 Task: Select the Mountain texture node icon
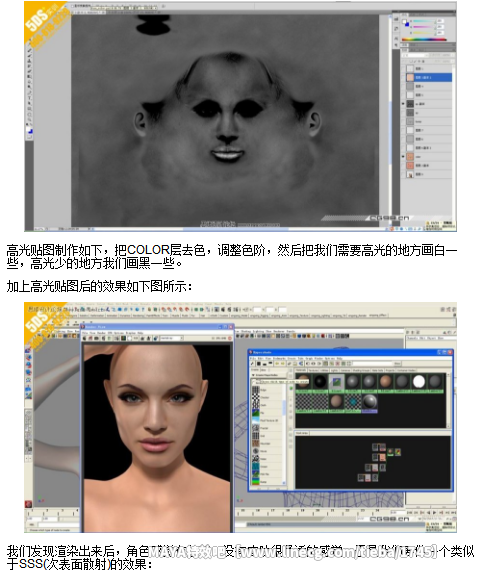(256, 444)
